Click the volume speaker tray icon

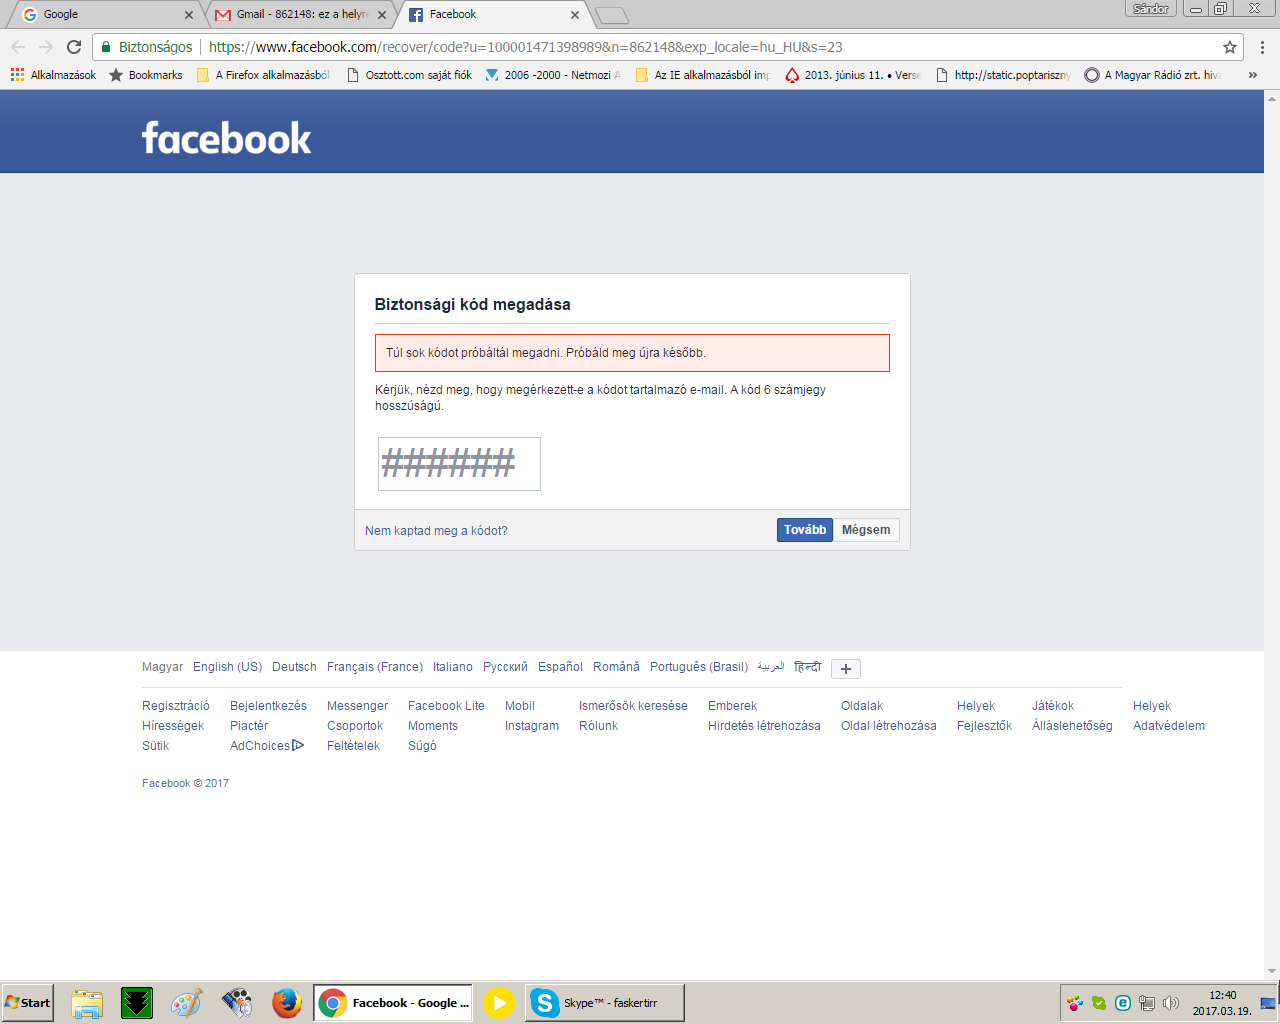pos(1171,1003)
